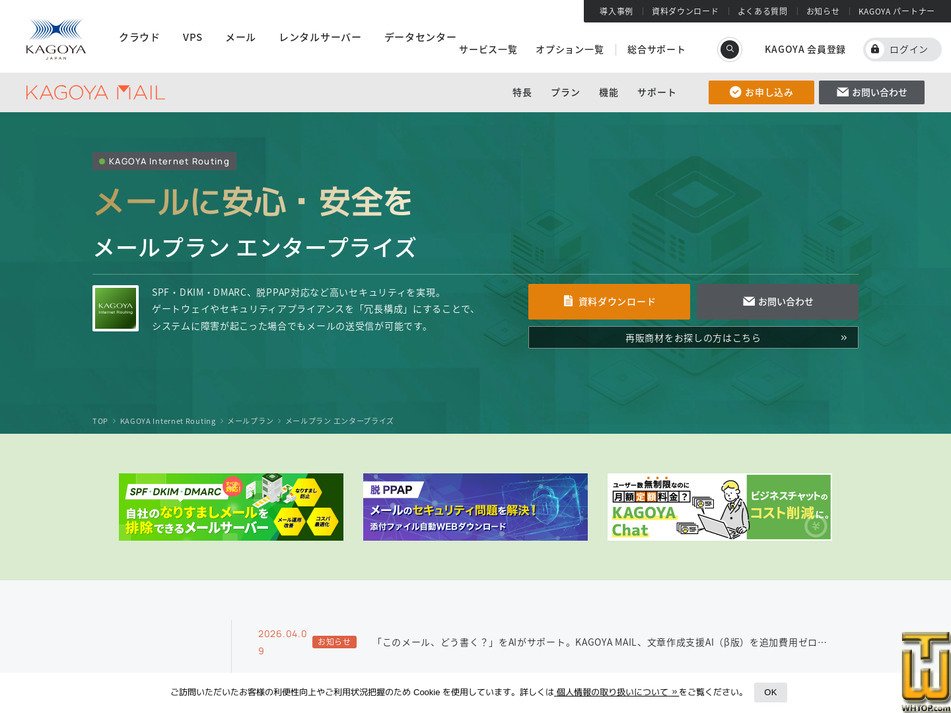Click メールプラン breadcrumb
The width and height of the screenshot is (951, 713).
[x=250, y=421]
